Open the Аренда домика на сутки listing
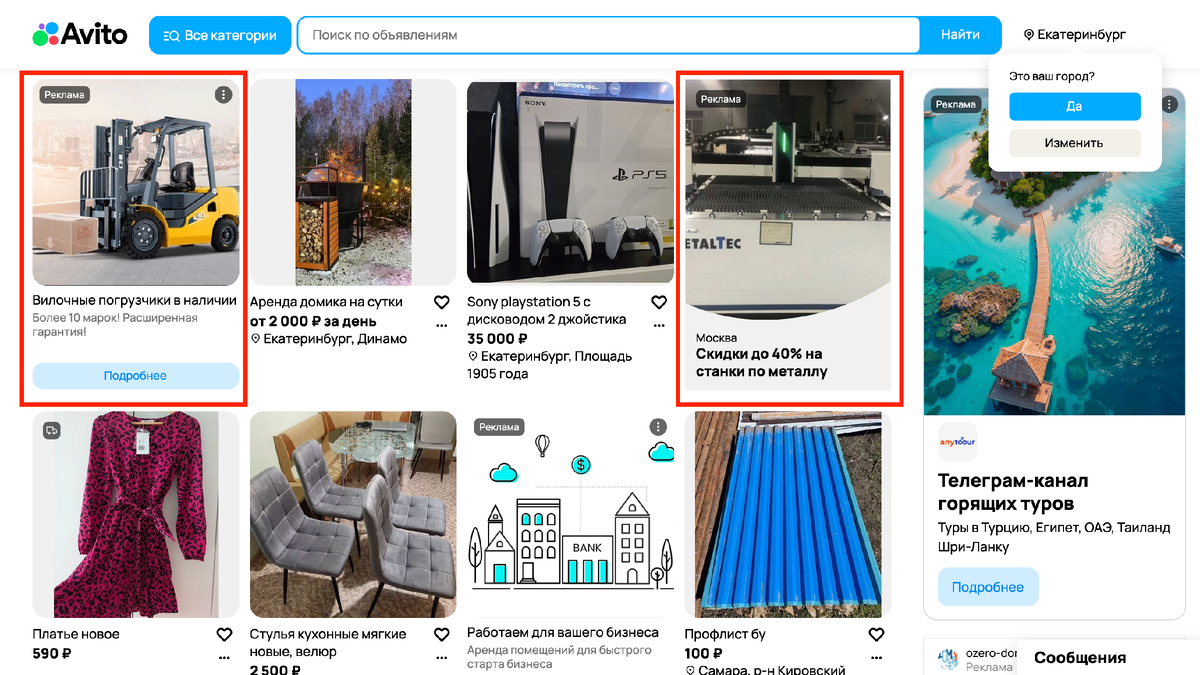The image size is (1200, 675). 327,301
